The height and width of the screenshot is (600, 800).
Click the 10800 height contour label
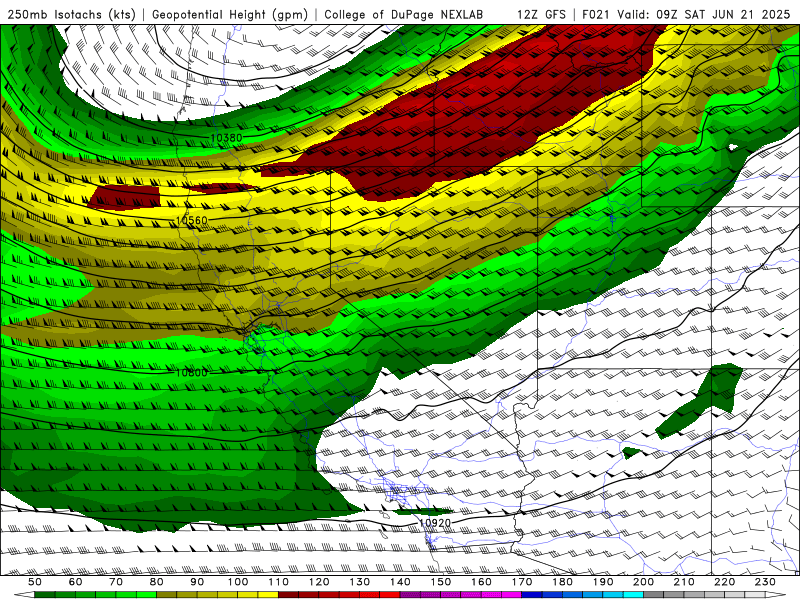click(192, 373)
